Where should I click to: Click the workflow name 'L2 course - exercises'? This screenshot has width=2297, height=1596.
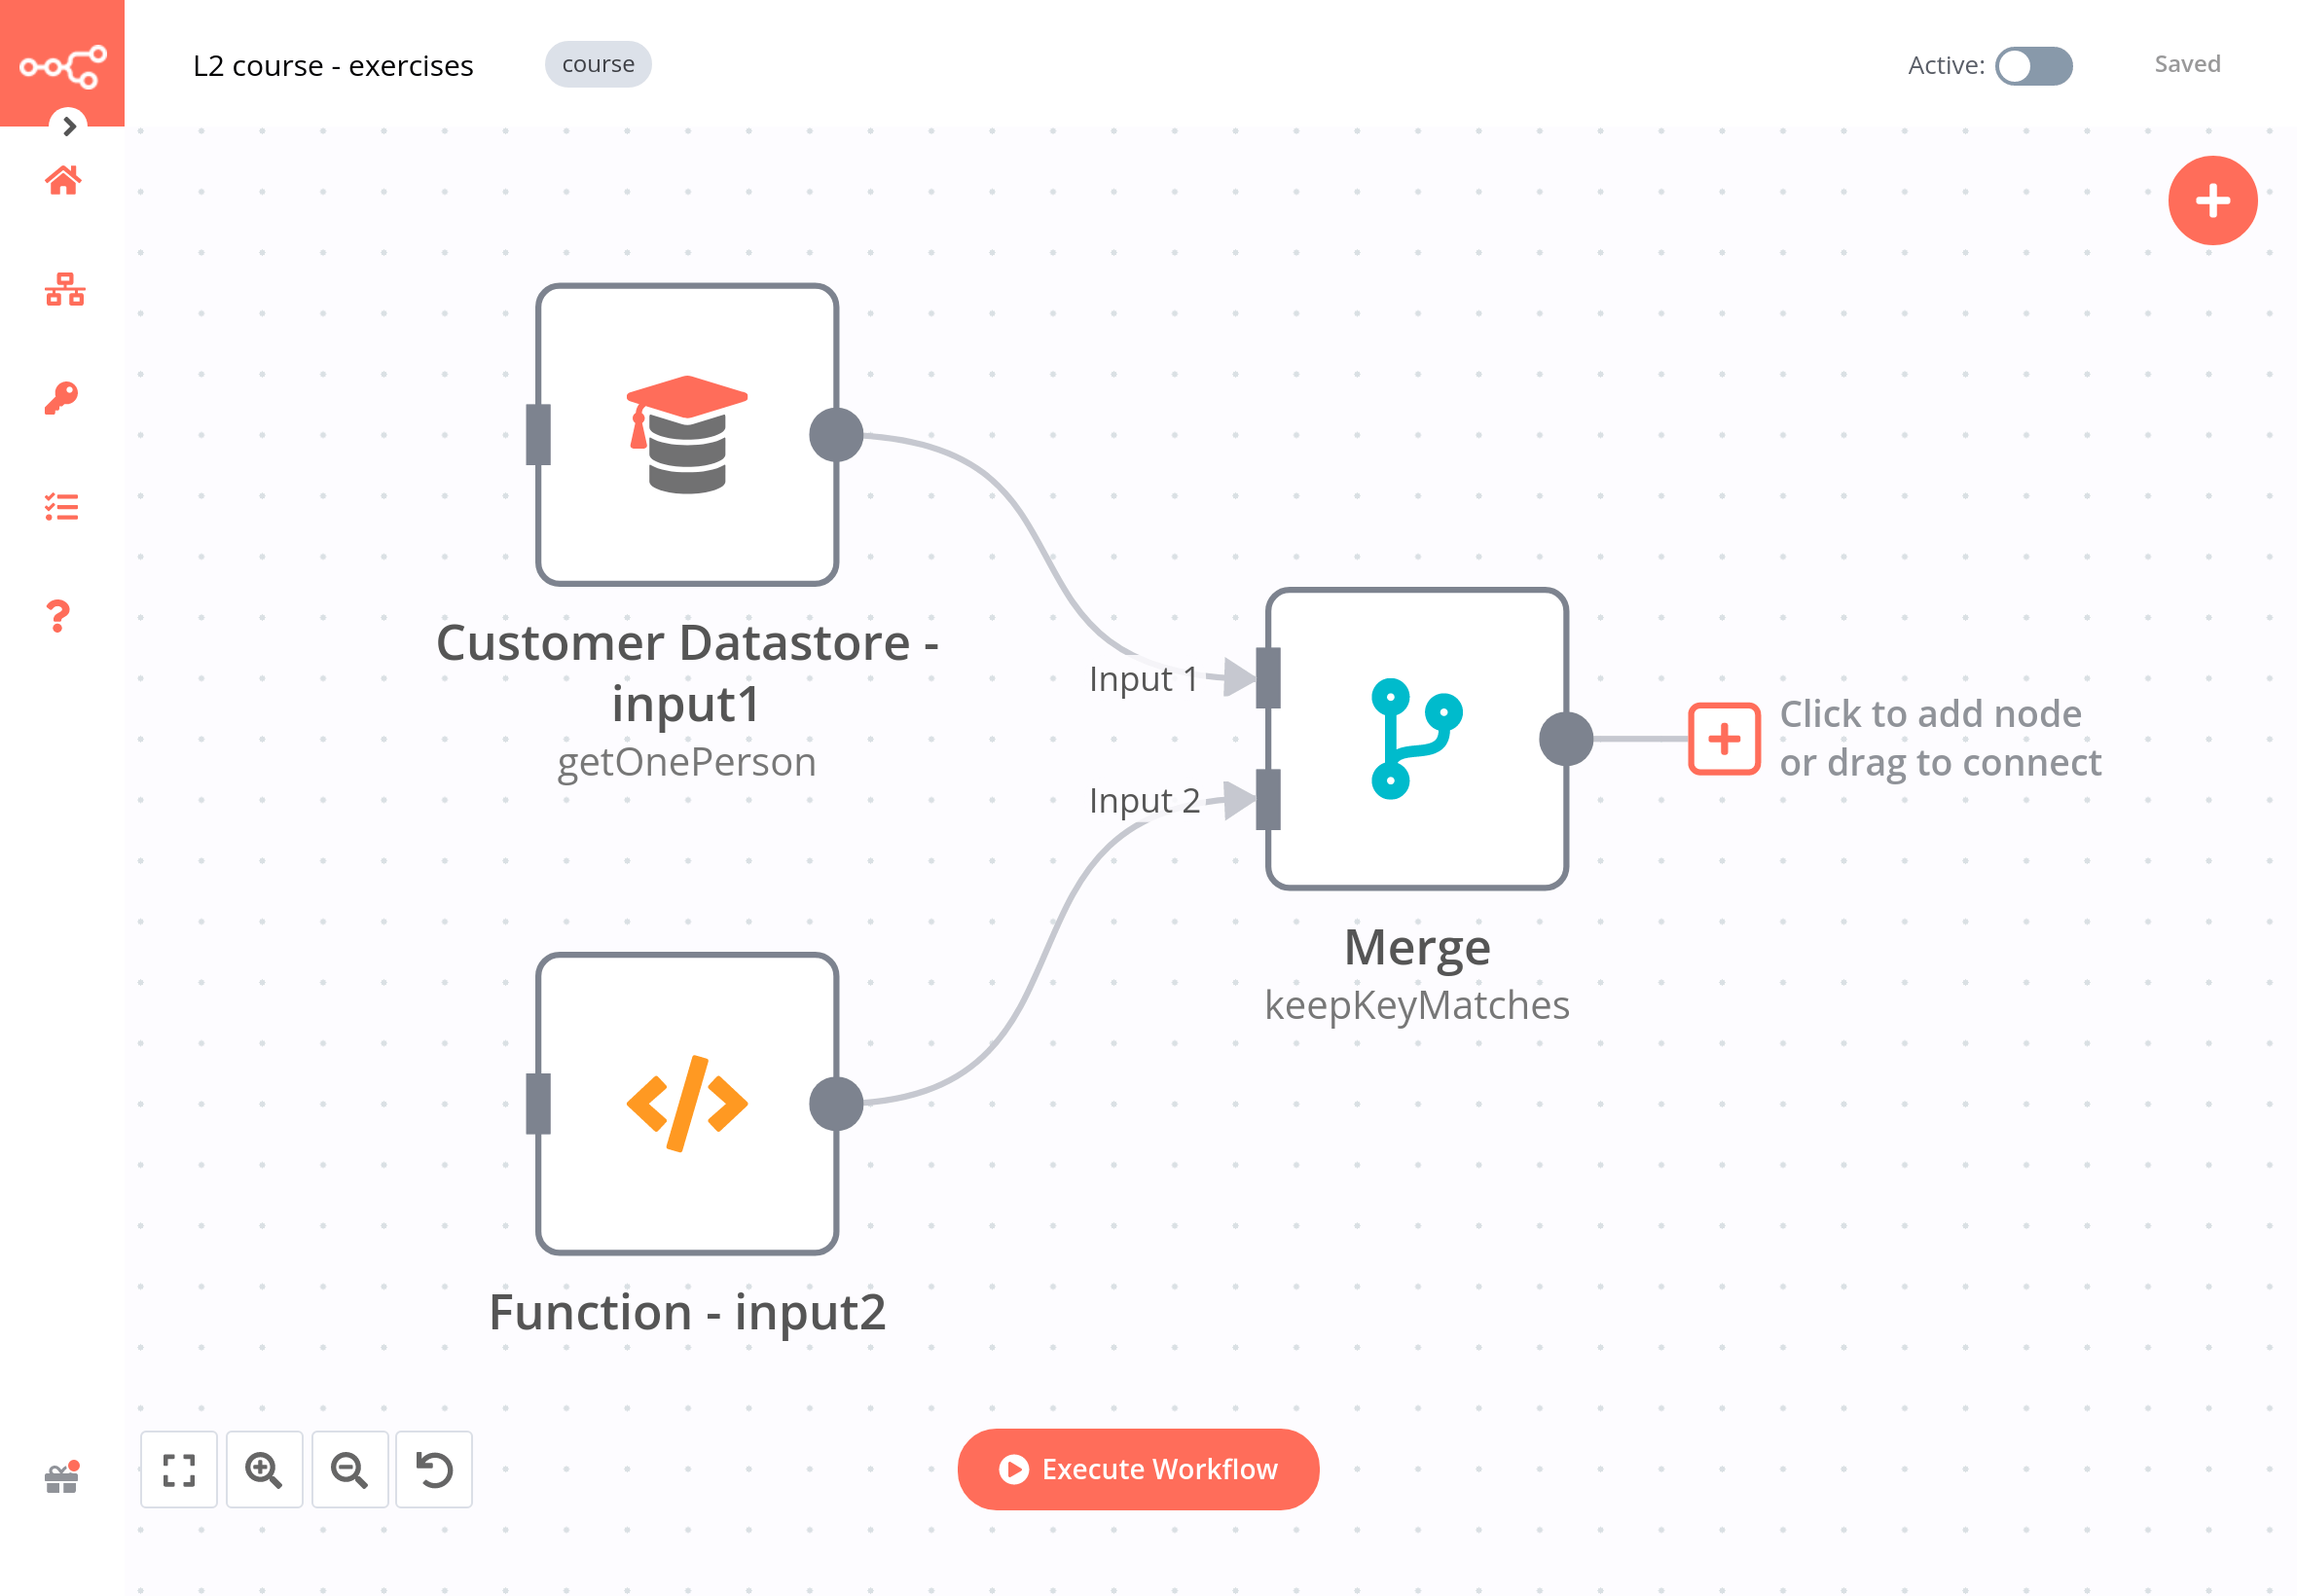click(x=333, y=66)
